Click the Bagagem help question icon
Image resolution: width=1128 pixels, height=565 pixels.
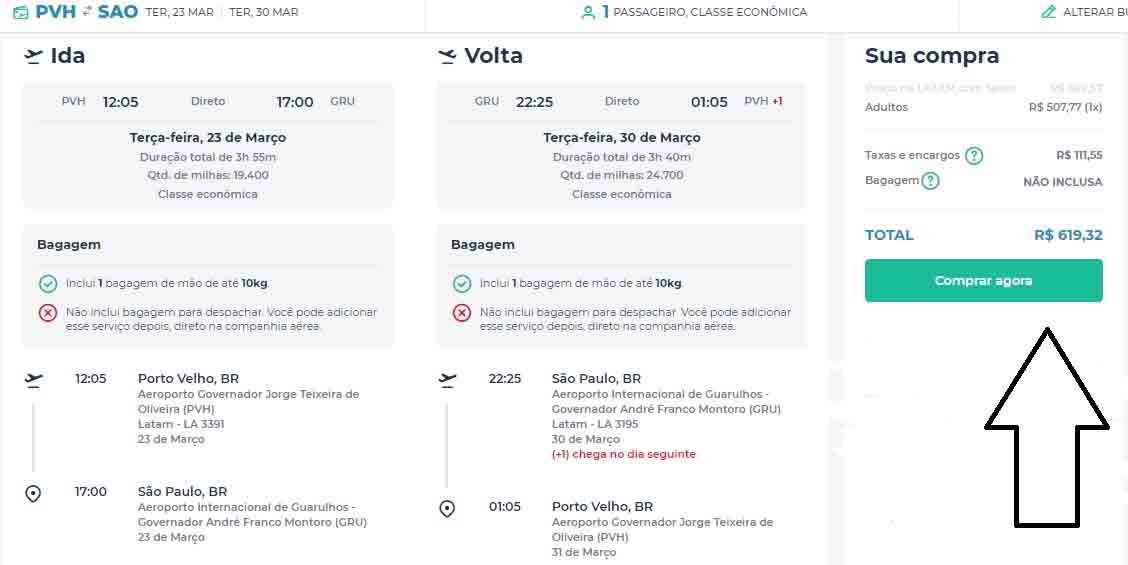(930, 181)
